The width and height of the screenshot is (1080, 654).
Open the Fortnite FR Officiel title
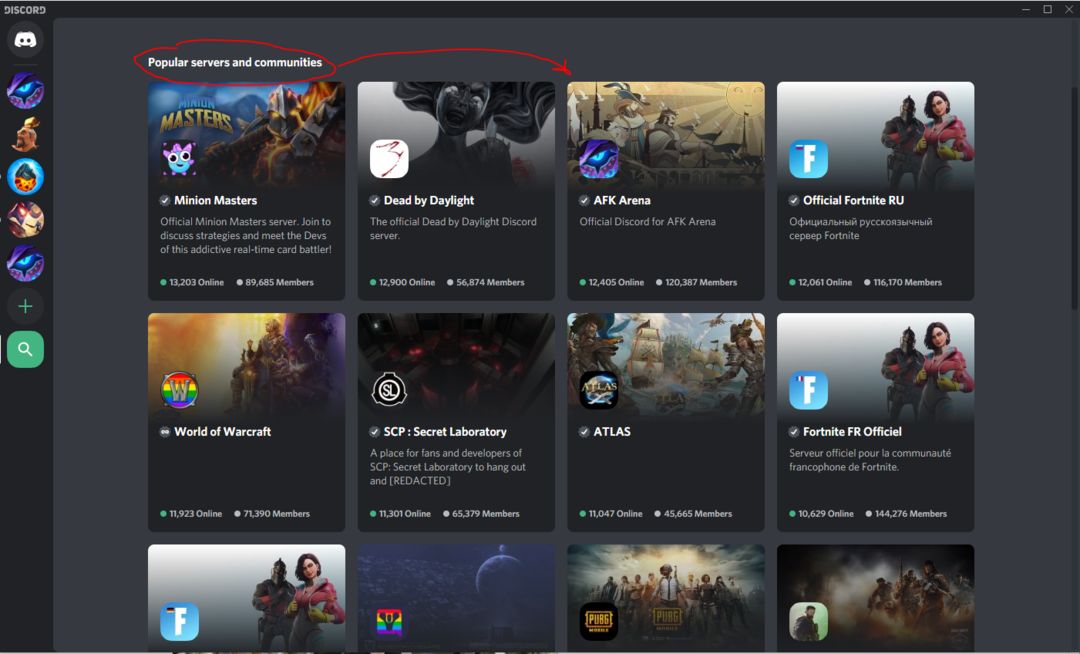pos(852,432)
